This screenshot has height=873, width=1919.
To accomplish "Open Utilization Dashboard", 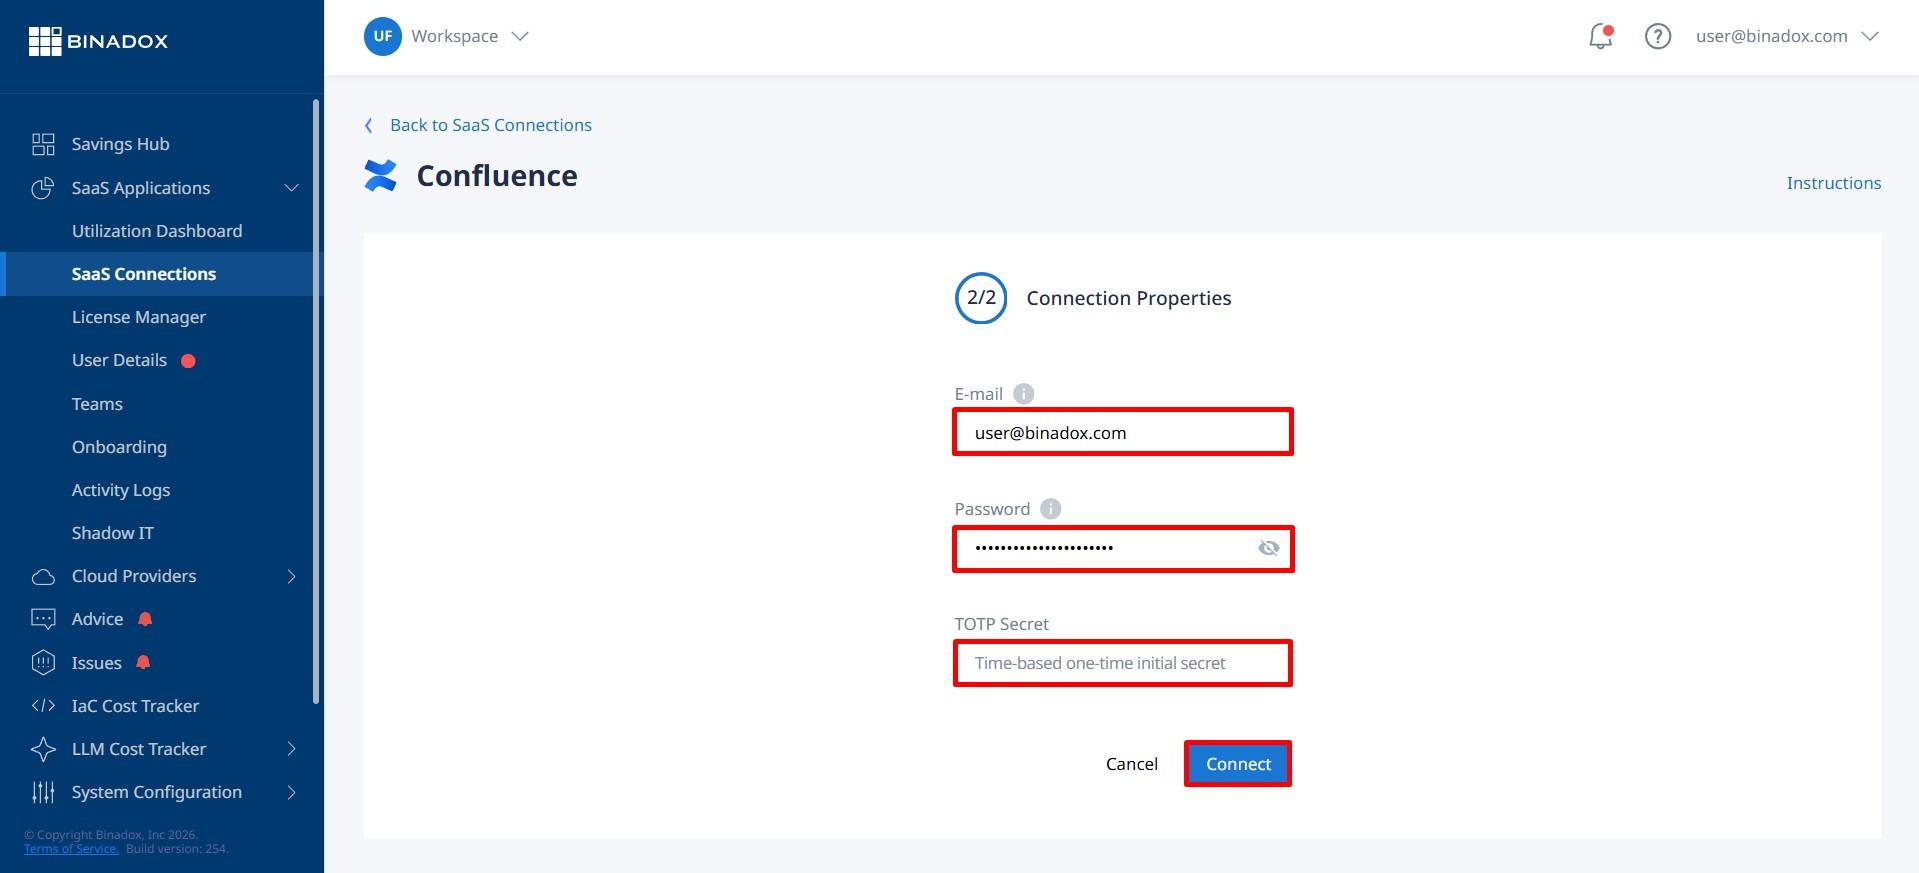I will pos(157,231).
